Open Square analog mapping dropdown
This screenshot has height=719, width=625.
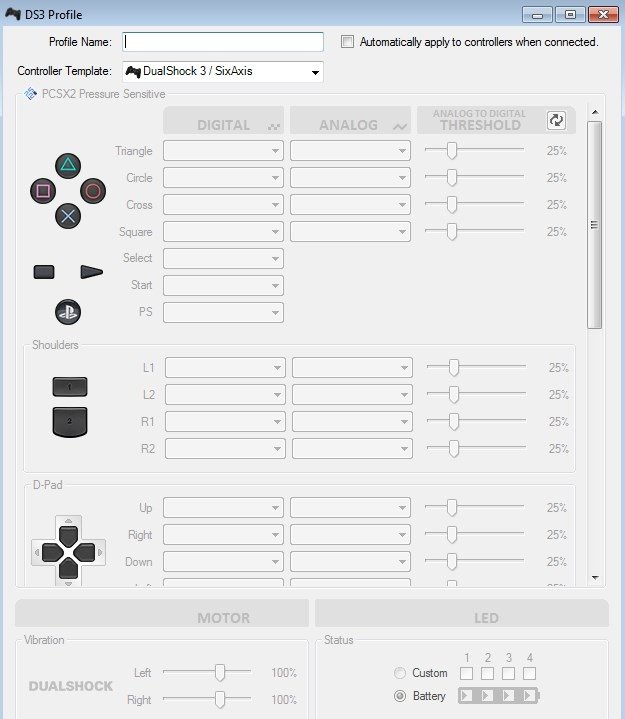pos(350,232)
